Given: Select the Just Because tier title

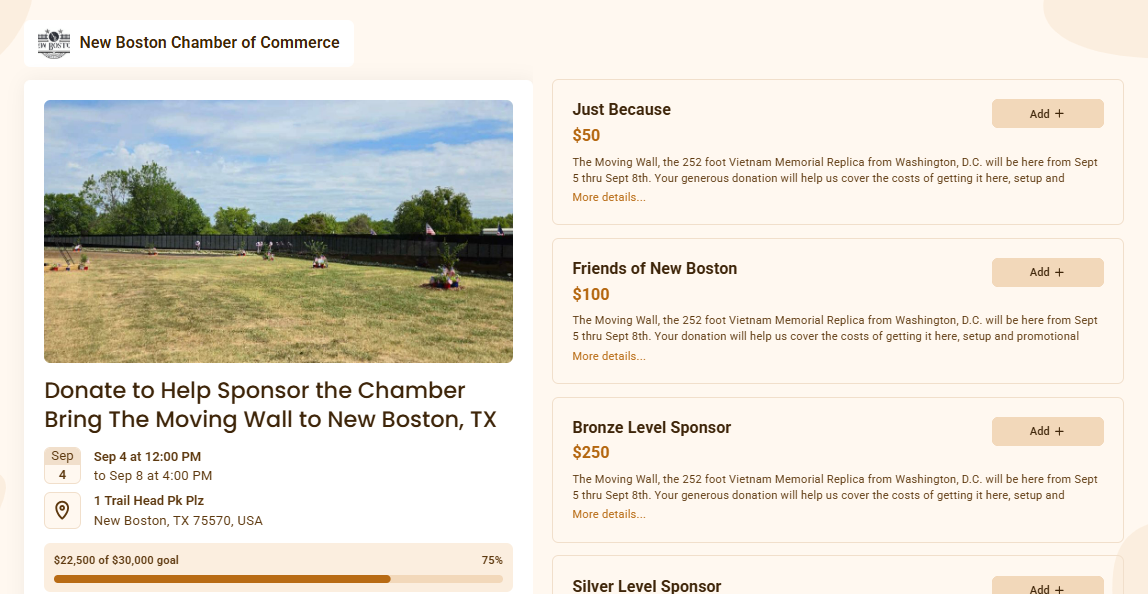Looking at the screenshot, I should coord(621,110).
